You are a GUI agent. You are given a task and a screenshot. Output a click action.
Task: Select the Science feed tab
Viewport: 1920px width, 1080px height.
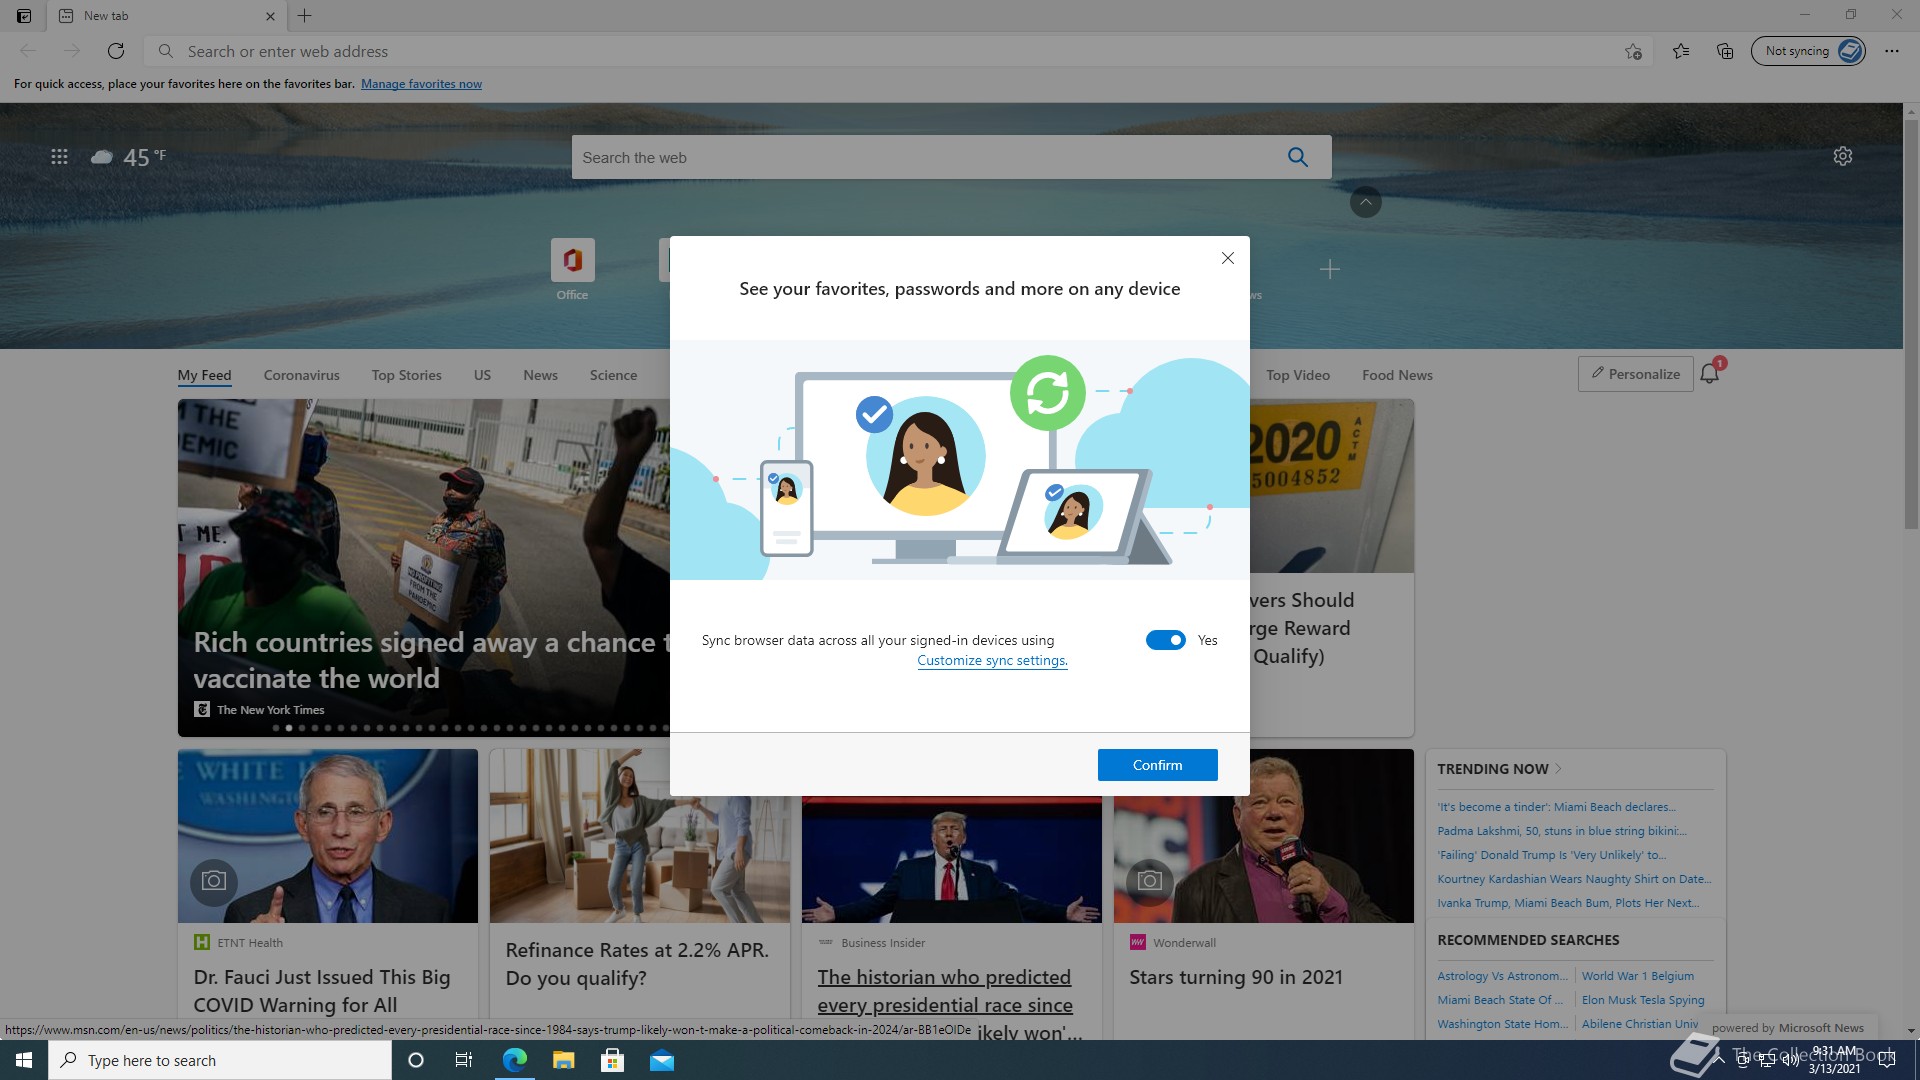click(x=613, y=375)
